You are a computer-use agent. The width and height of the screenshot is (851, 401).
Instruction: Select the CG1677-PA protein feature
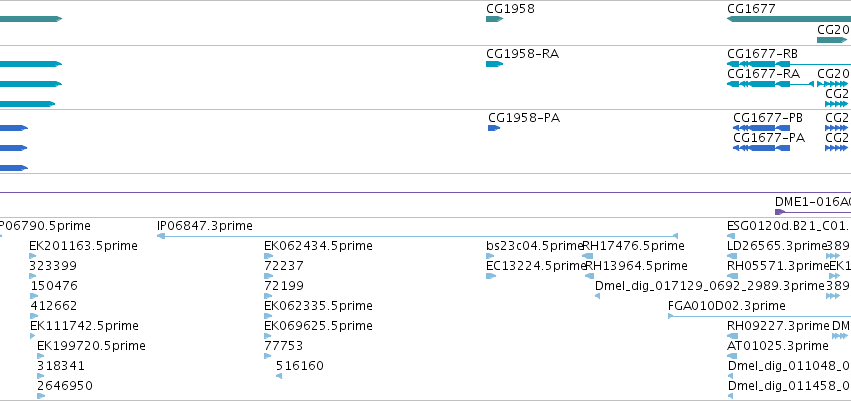(761, 148)
